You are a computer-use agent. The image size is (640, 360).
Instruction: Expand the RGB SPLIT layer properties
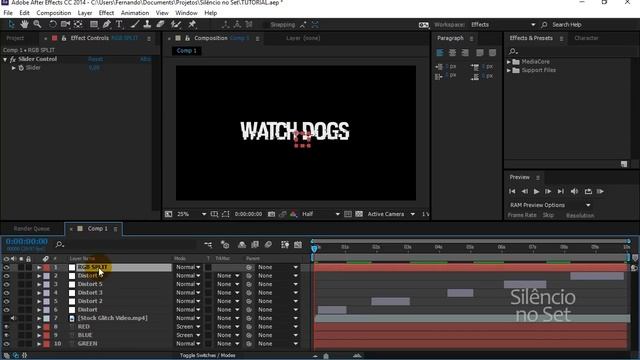(39, 267)
